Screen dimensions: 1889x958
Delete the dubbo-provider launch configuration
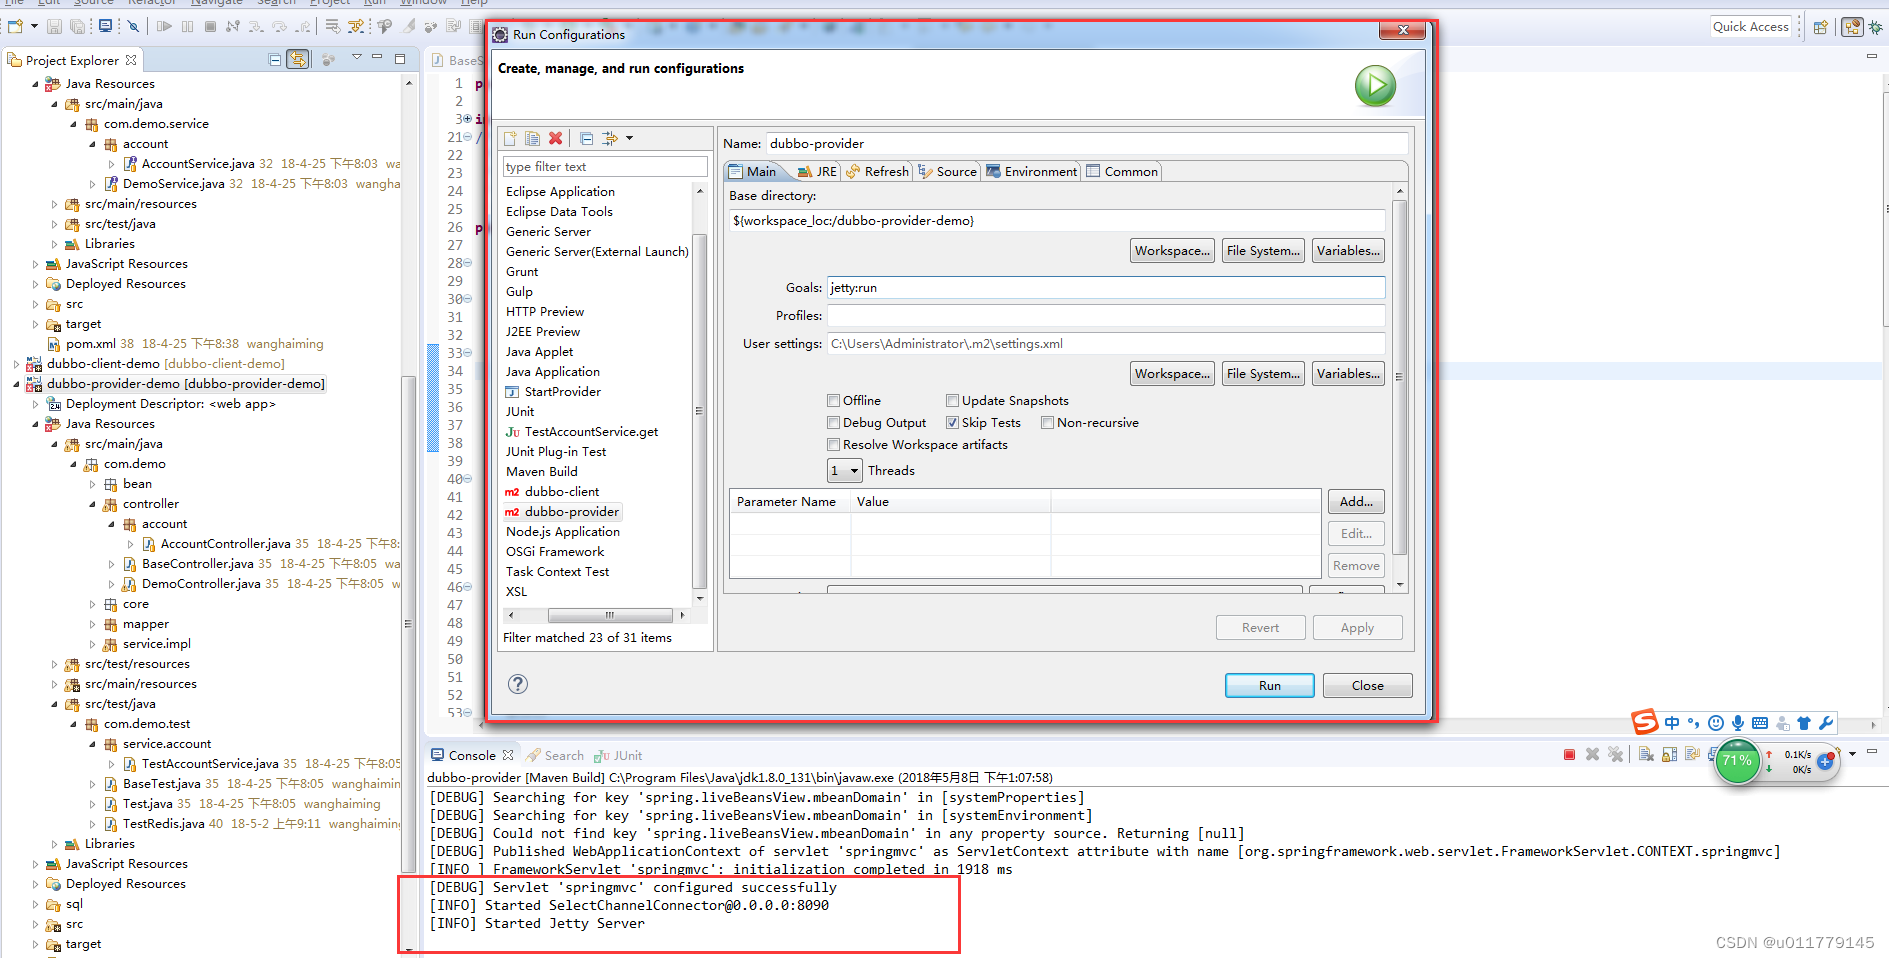coord(556,138)
